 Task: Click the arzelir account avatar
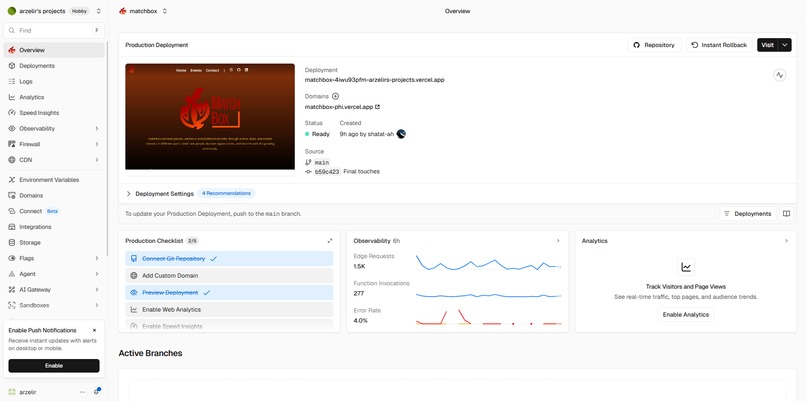[x=12, y=392]
